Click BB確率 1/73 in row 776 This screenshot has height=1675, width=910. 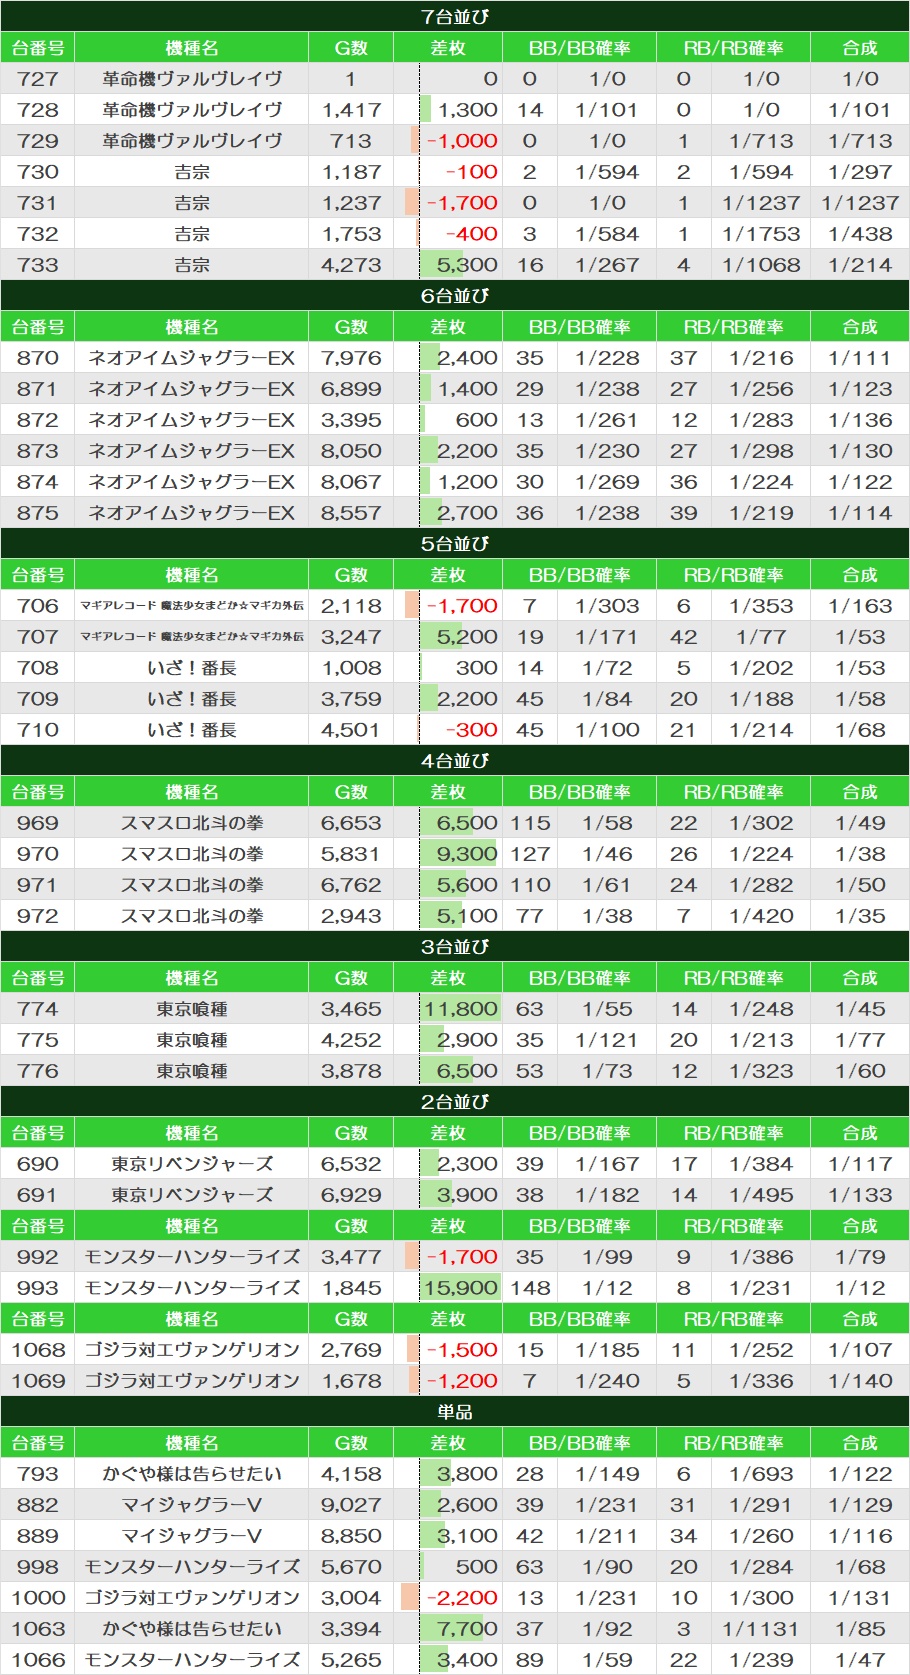click(607, 1070)
